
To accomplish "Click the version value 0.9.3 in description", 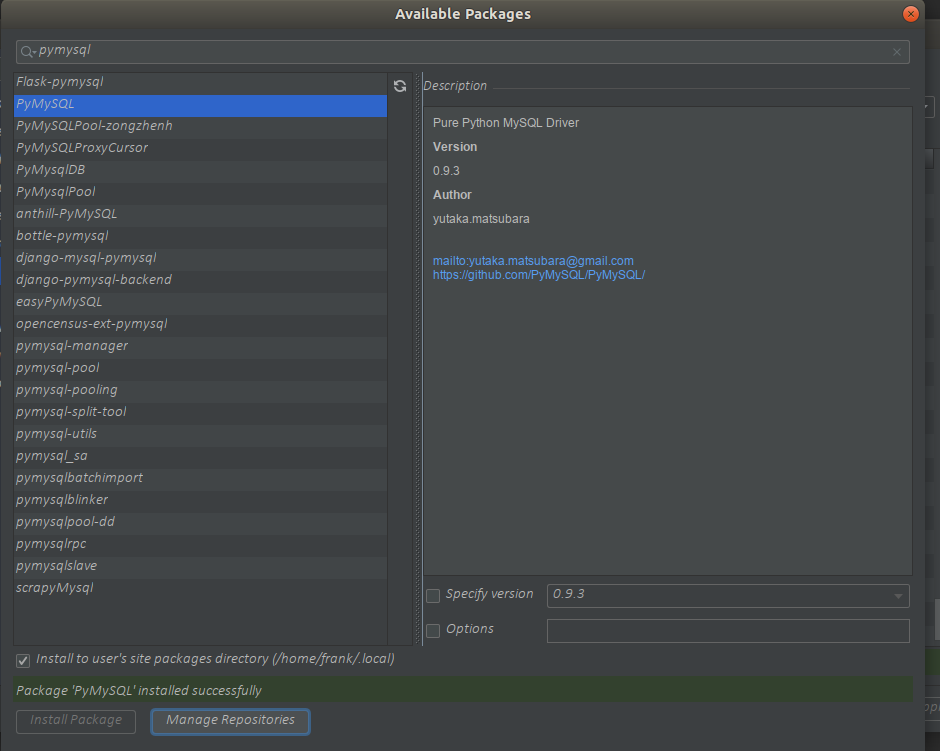I will [446, 171].
